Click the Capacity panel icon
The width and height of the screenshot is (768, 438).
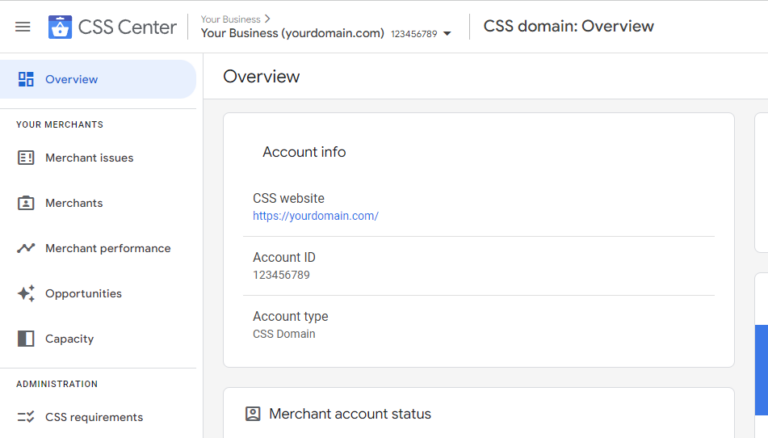coord(26,339)
